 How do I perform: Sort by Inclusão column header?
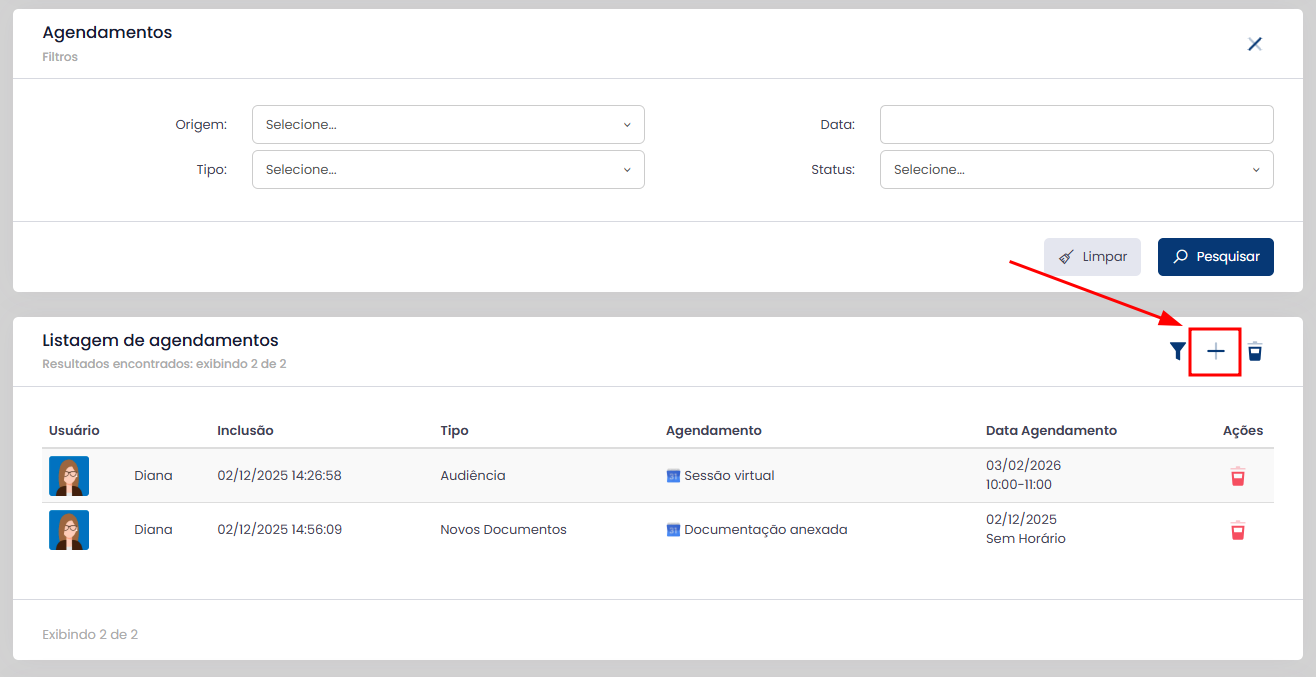245,431
